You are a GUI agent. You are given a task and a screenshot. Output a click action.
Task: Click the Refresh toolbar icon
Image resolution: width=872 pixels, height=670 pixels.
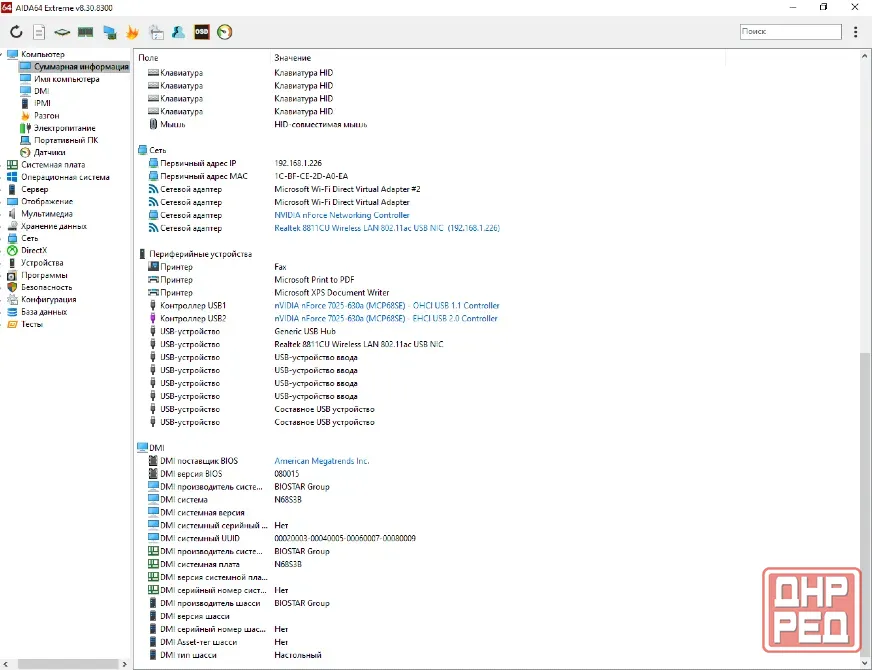coord(16,32)
